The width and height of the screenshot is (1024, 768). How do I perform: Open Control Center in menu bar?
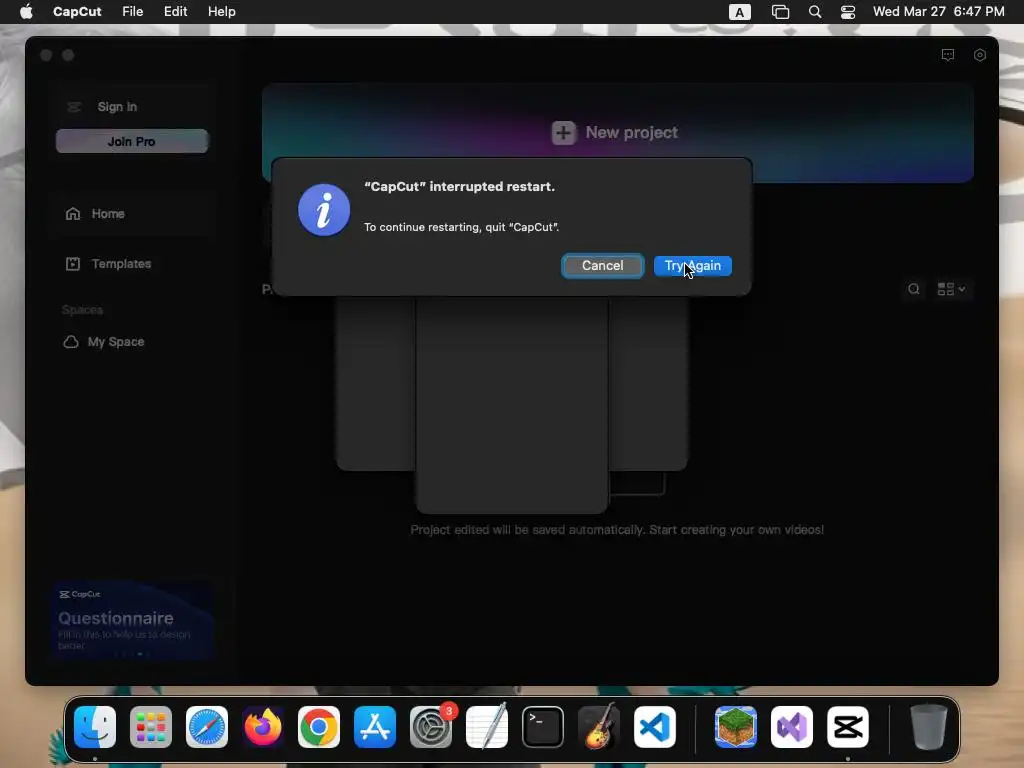coord(848,12)
